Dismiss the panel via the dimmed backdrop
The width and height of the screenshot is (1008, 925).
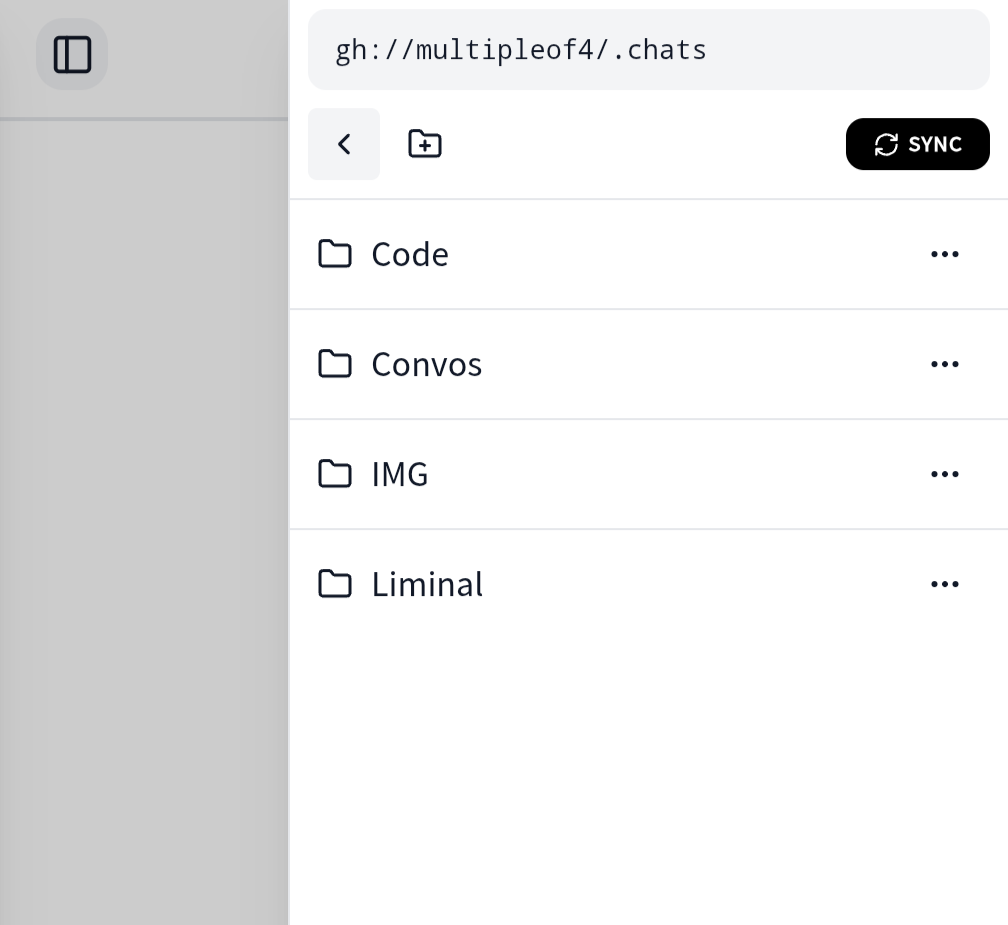point(144,500)
